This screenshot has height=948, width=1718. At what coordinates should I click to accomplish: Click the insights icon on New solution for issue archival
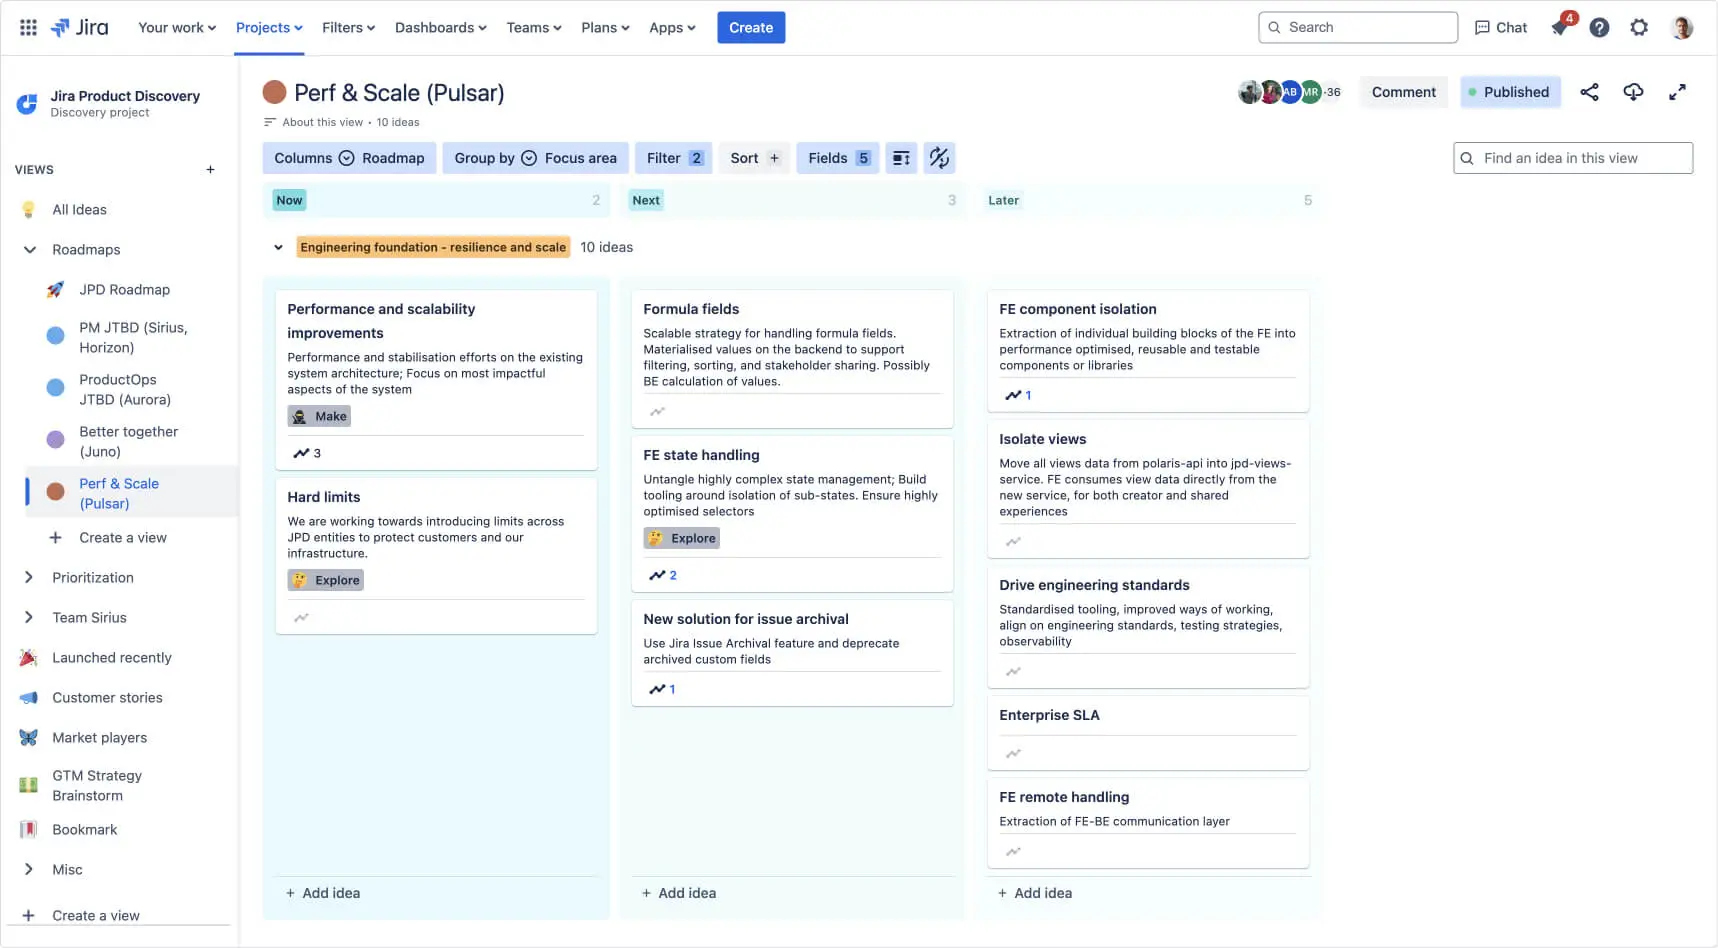(657, 689)
